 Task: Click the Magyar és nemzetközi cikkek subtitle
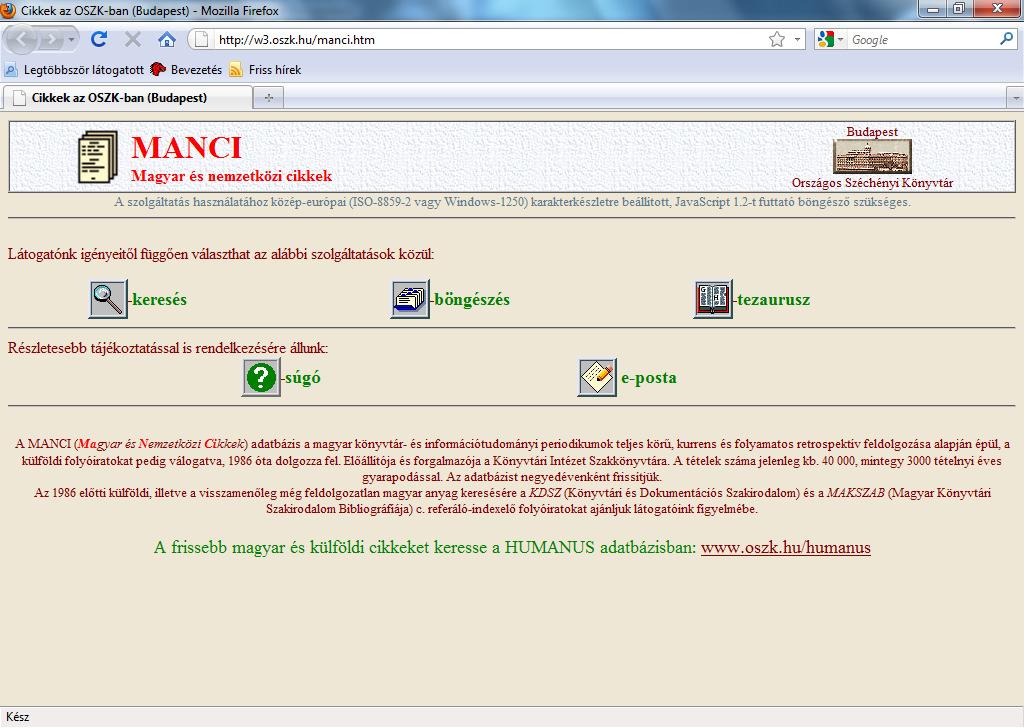pos(232,176)
